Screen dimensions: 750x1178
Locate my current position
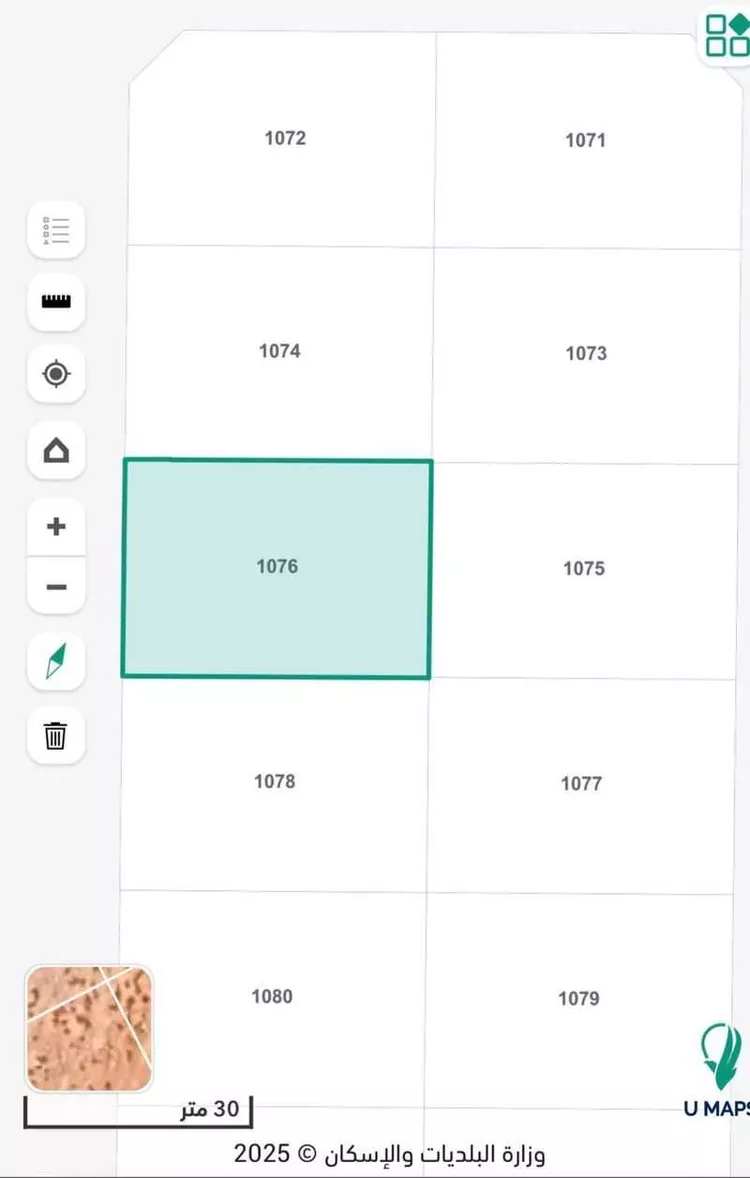pos(56,374)
